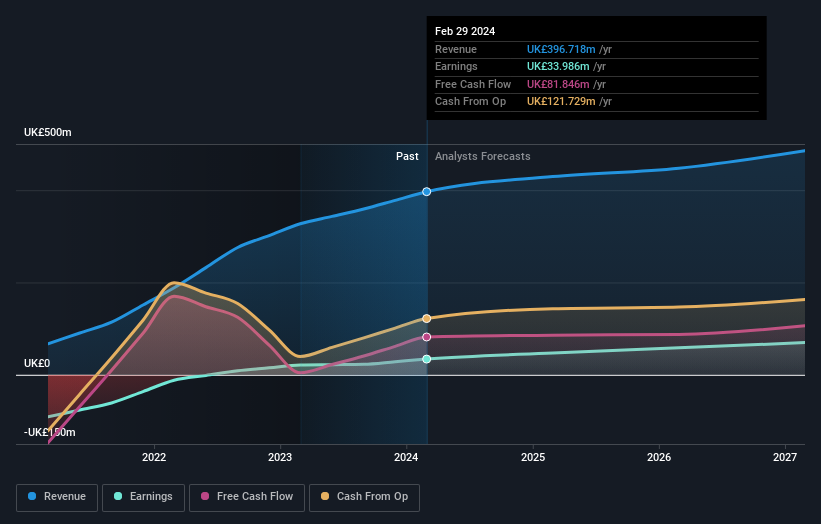
Task: Click the 2025 x-axis label
Action: pos(533,457)
